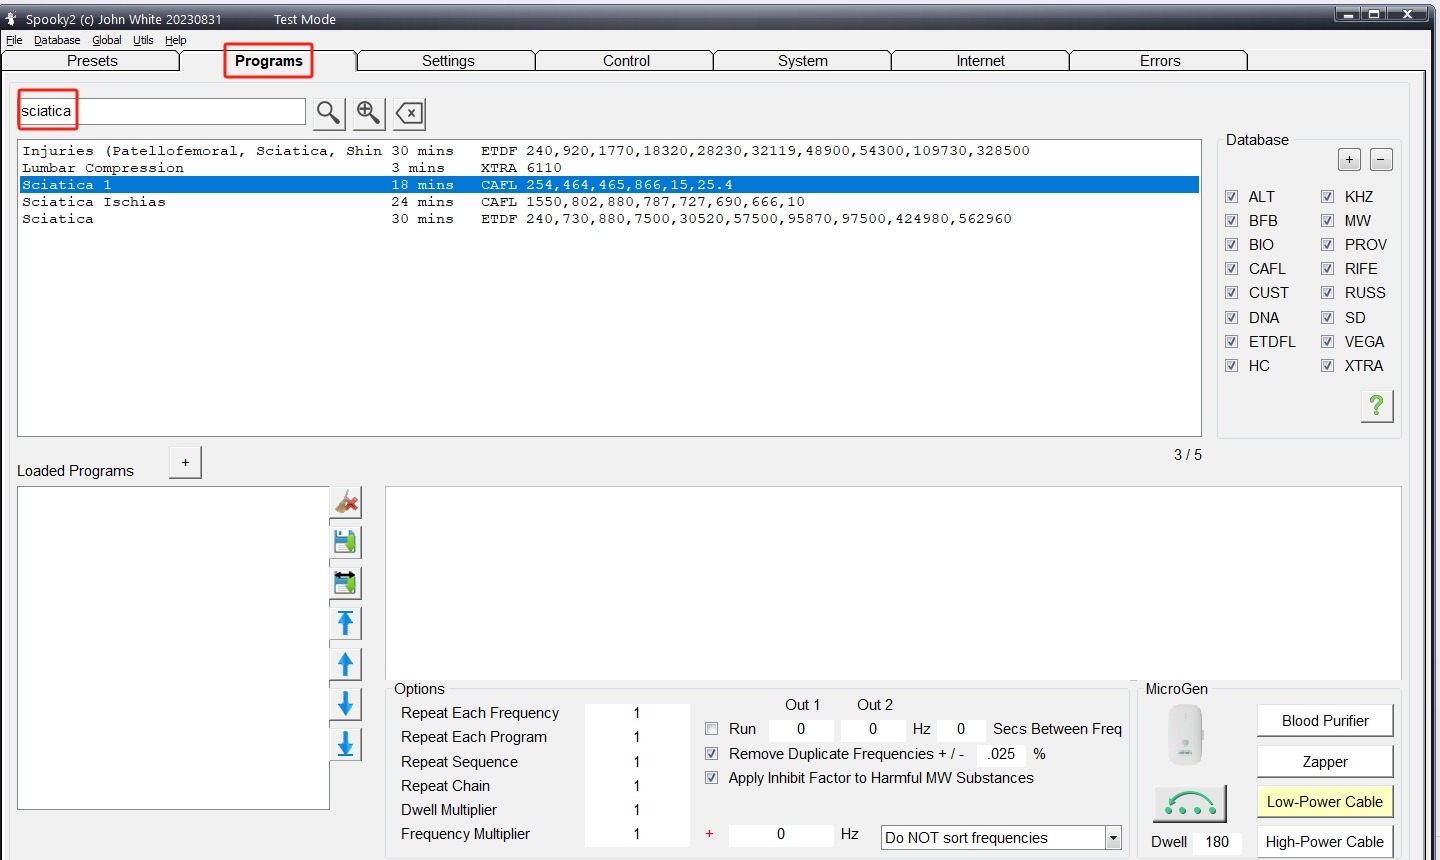Click the first floppy disk save icon

(346, 542)
